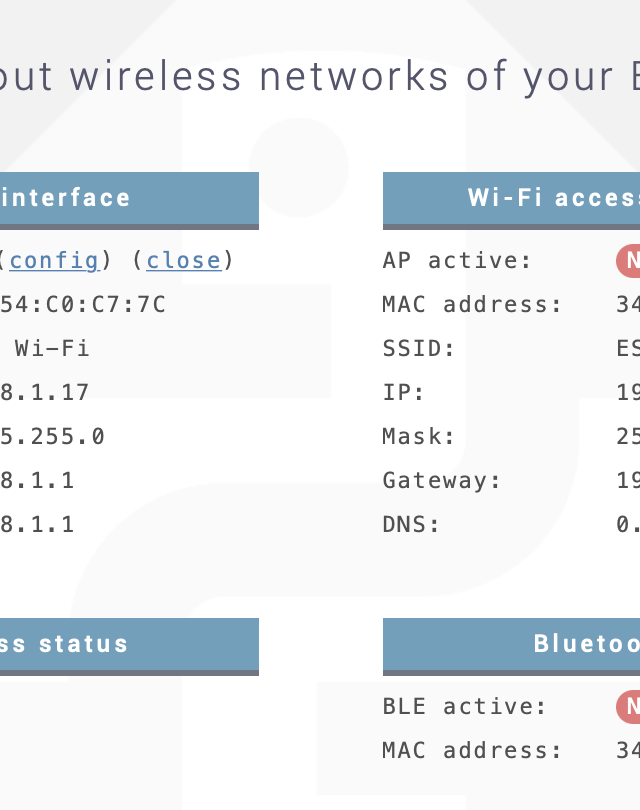Select the Bluetooth panel header
640x810 pixels.
pyautogui.click(x=511, y=644)
